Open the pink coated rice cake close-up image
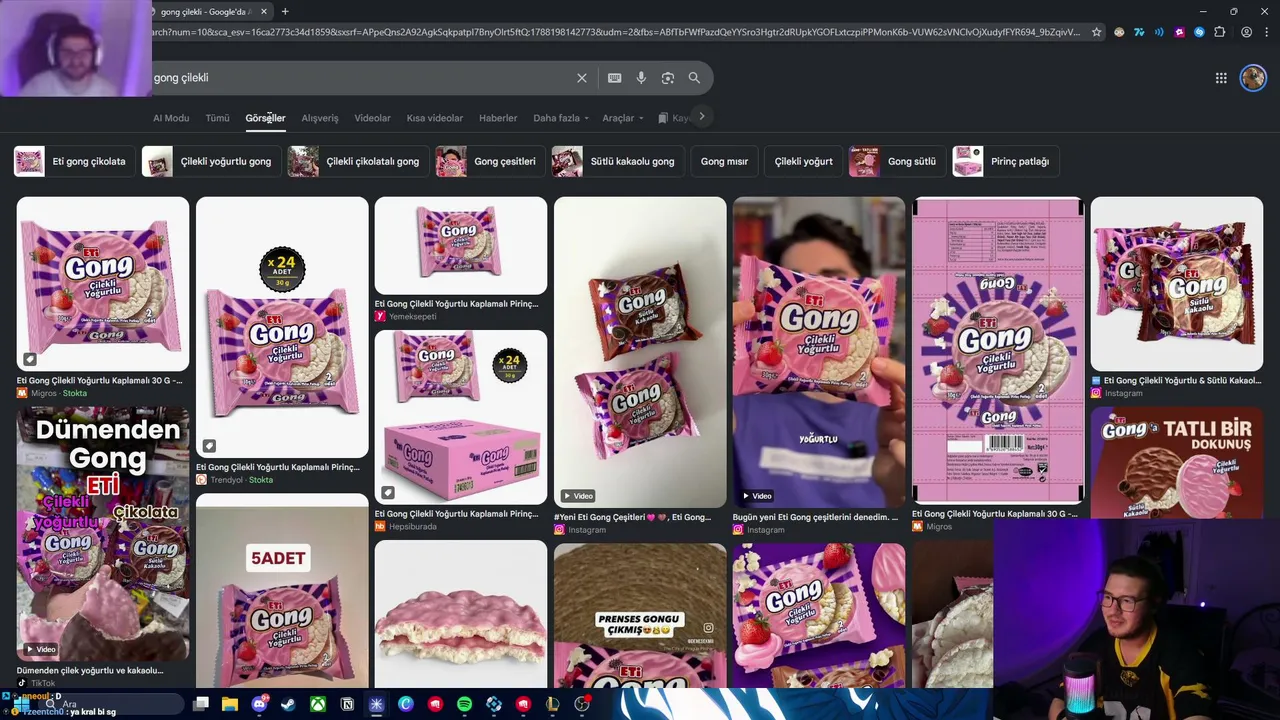1280x720 pixels. click(x=461, y=614)
